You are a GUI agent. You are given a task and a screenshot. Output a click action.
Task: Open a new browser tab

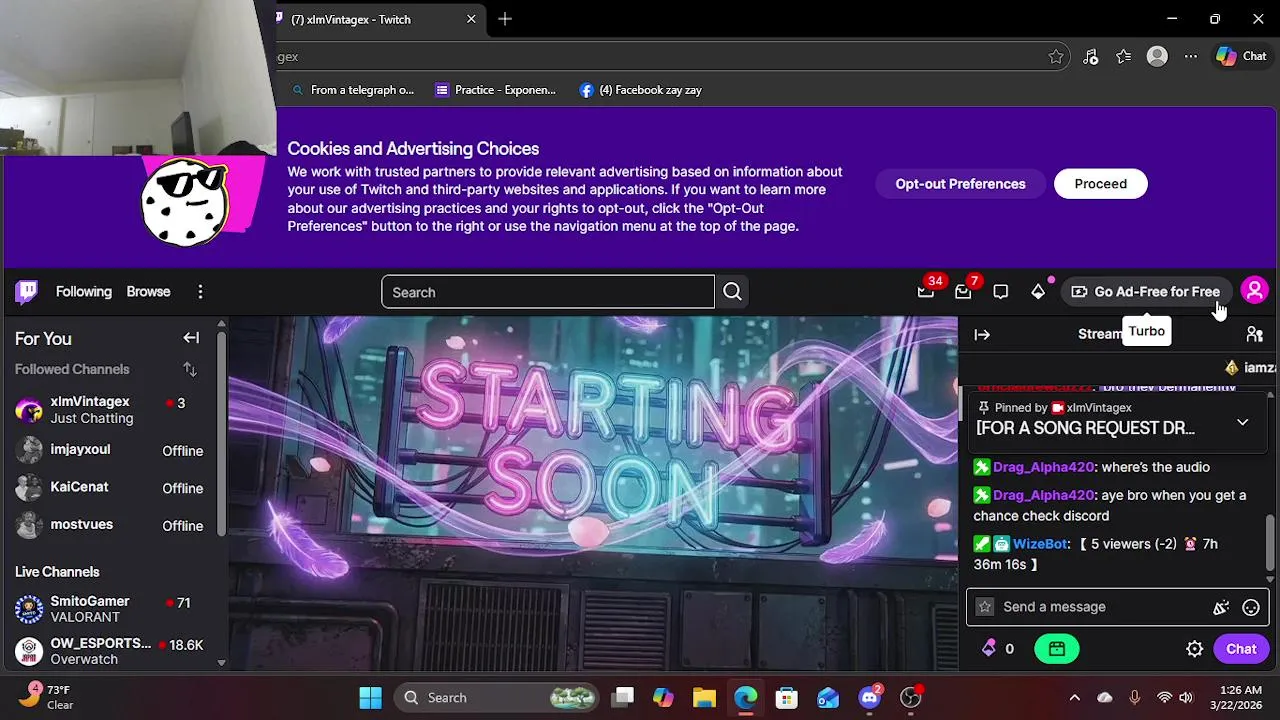(x=505, y=19)
